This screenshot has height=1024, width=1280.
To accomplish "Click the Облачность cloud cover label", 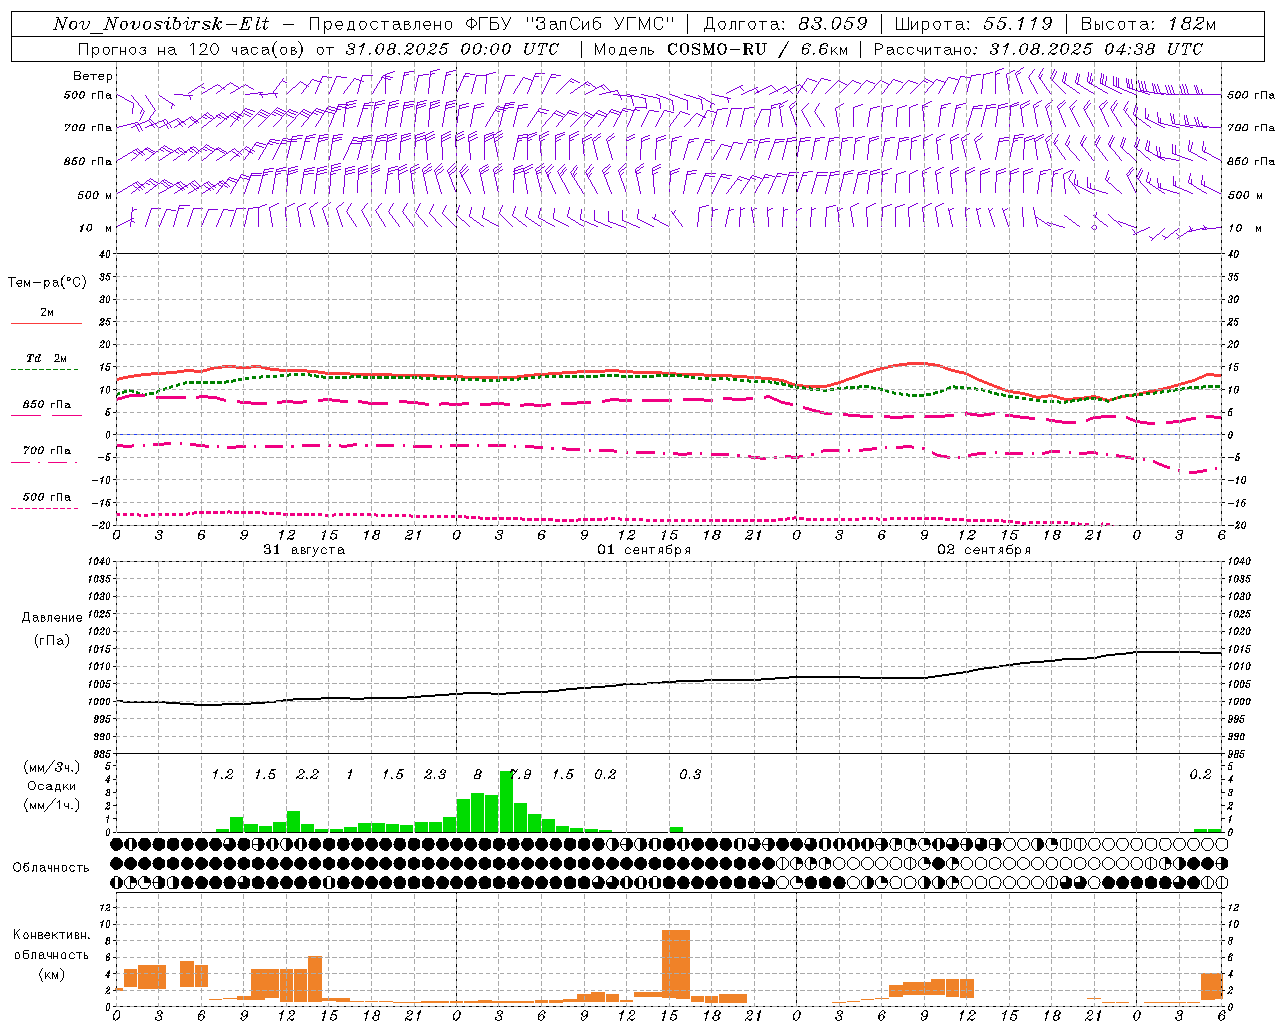I will 51,867.
